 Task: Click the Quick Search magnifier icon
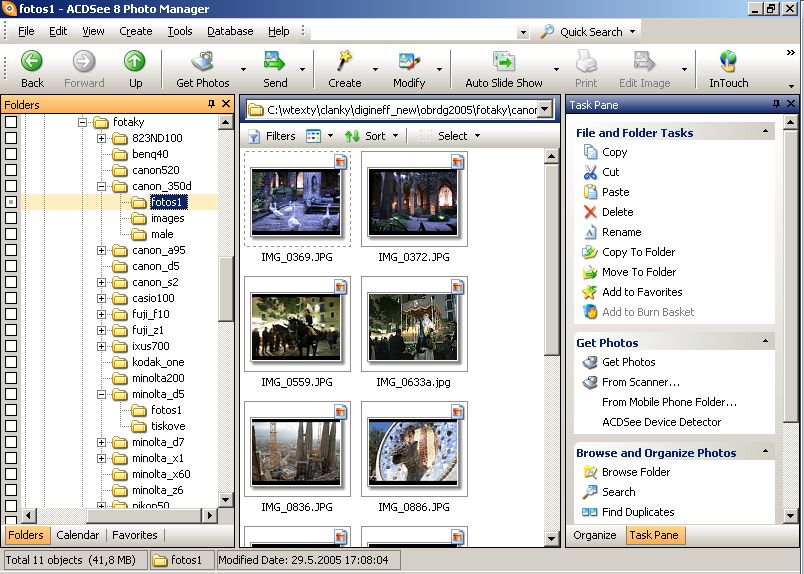[547, 32]
